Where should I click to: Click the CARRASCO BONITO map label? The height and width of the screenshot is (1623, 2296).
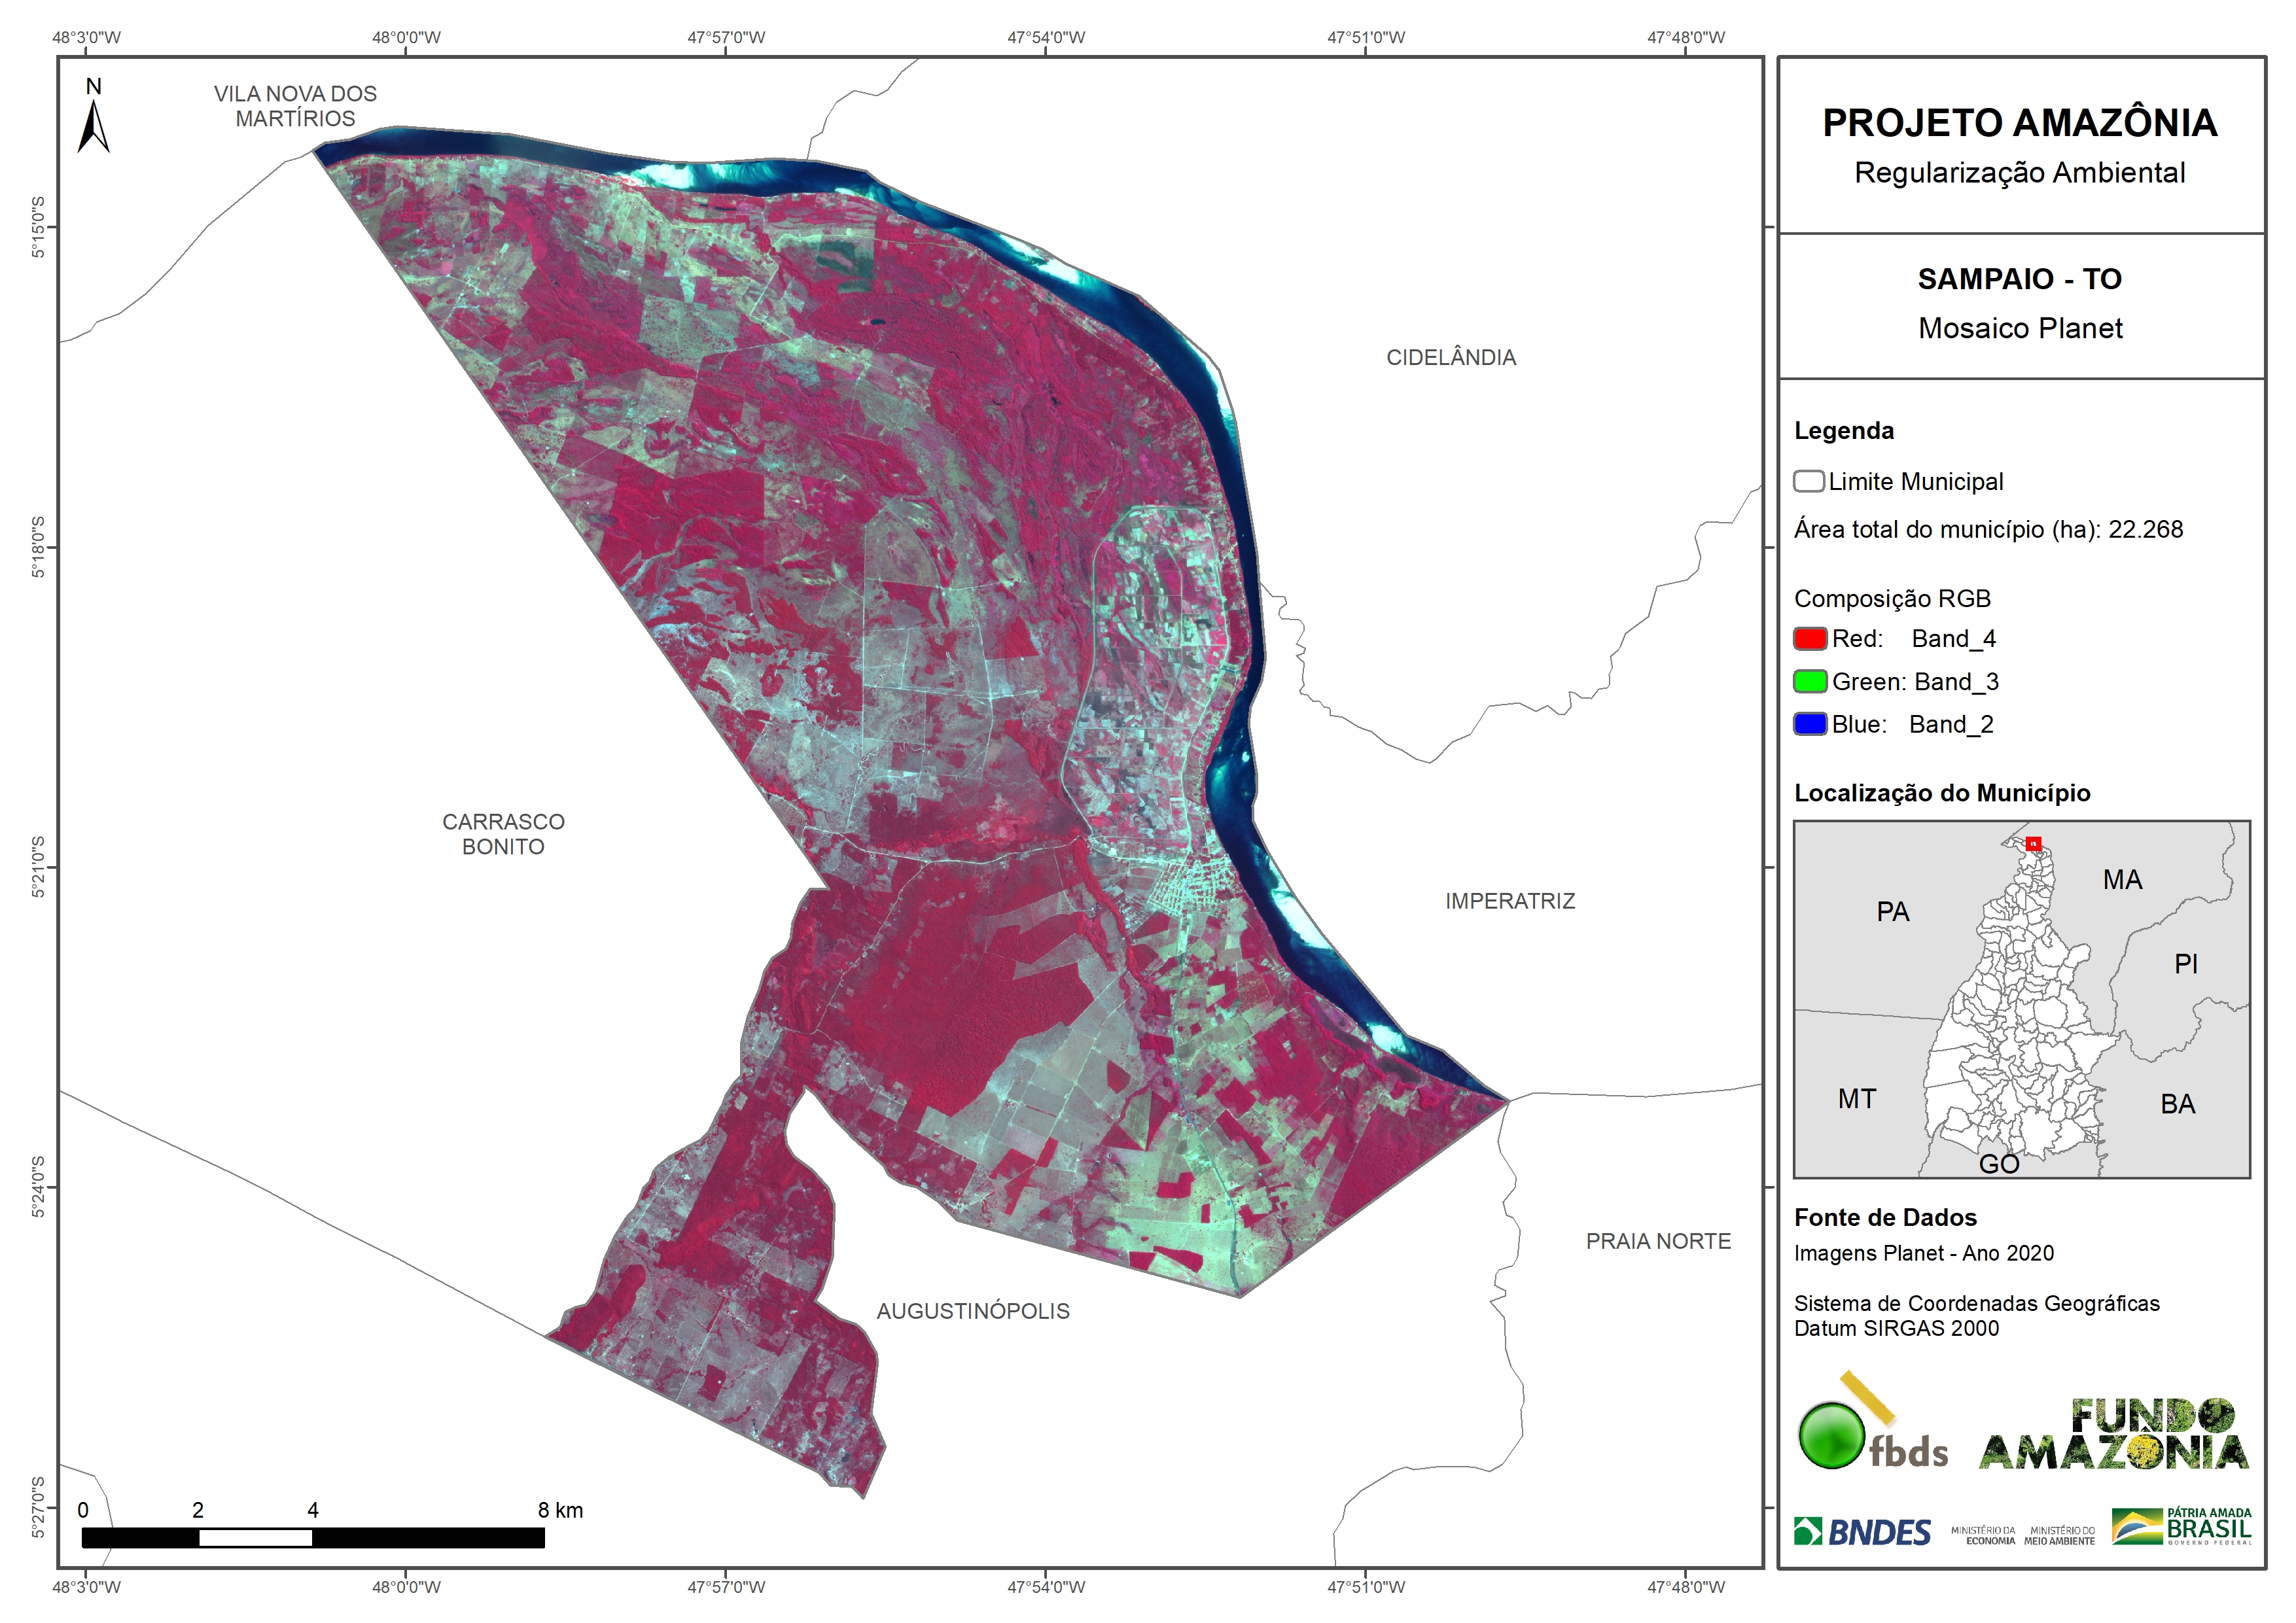click(503, 833)
